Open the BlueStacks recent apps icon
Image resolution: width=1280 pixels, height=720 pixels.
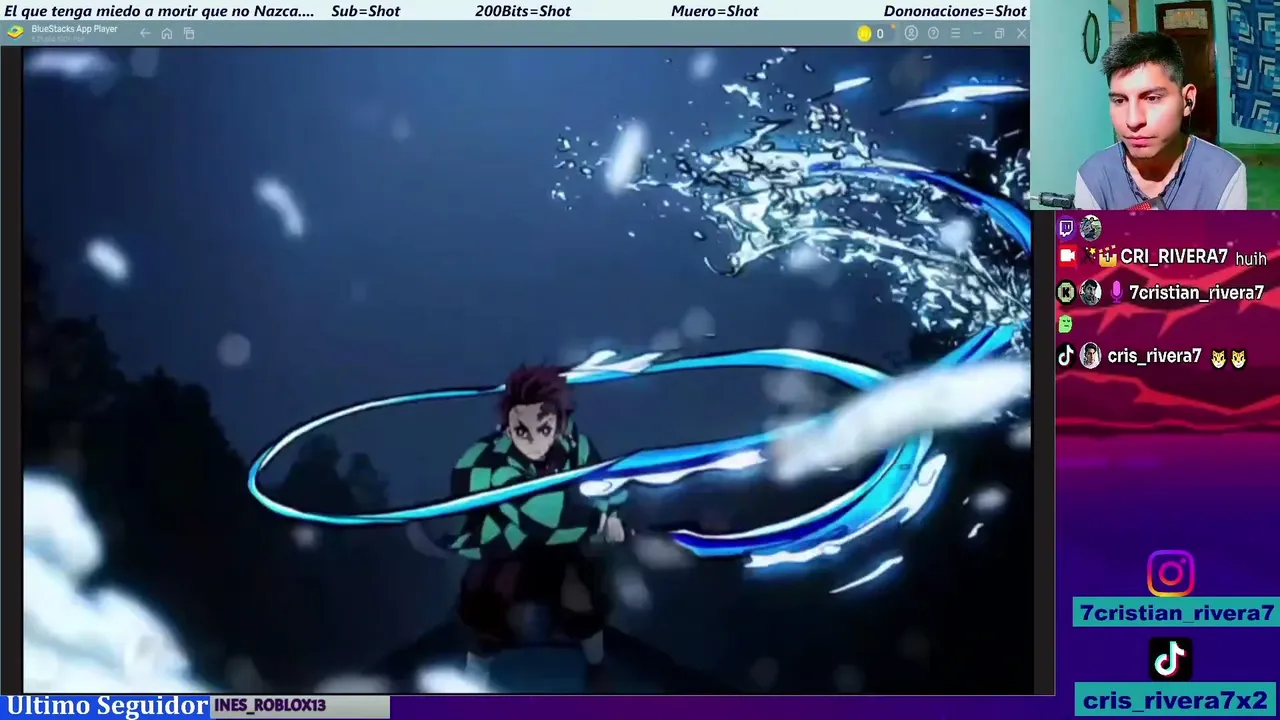pyautogui.click(x=189, y=33)
